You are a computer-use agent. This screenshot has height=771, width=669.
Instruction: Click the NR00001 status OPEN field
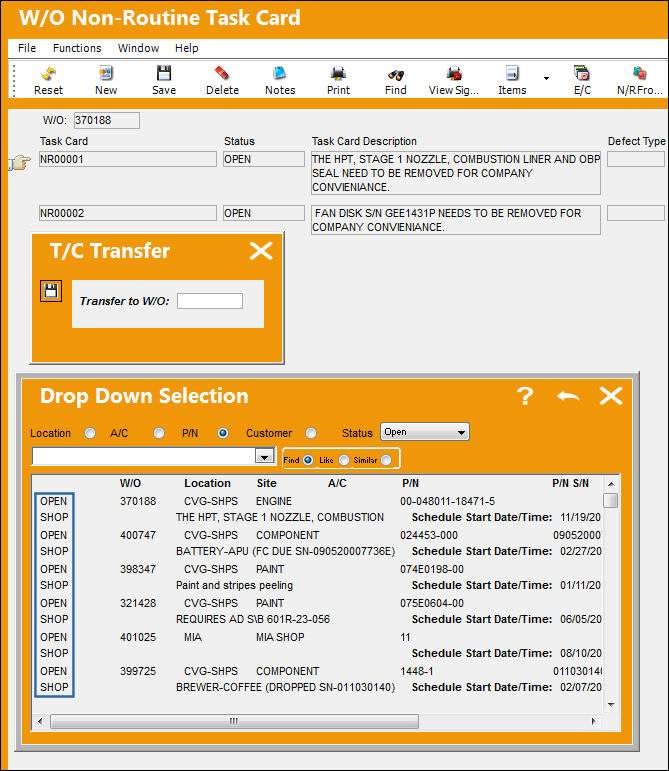point(264,159)
